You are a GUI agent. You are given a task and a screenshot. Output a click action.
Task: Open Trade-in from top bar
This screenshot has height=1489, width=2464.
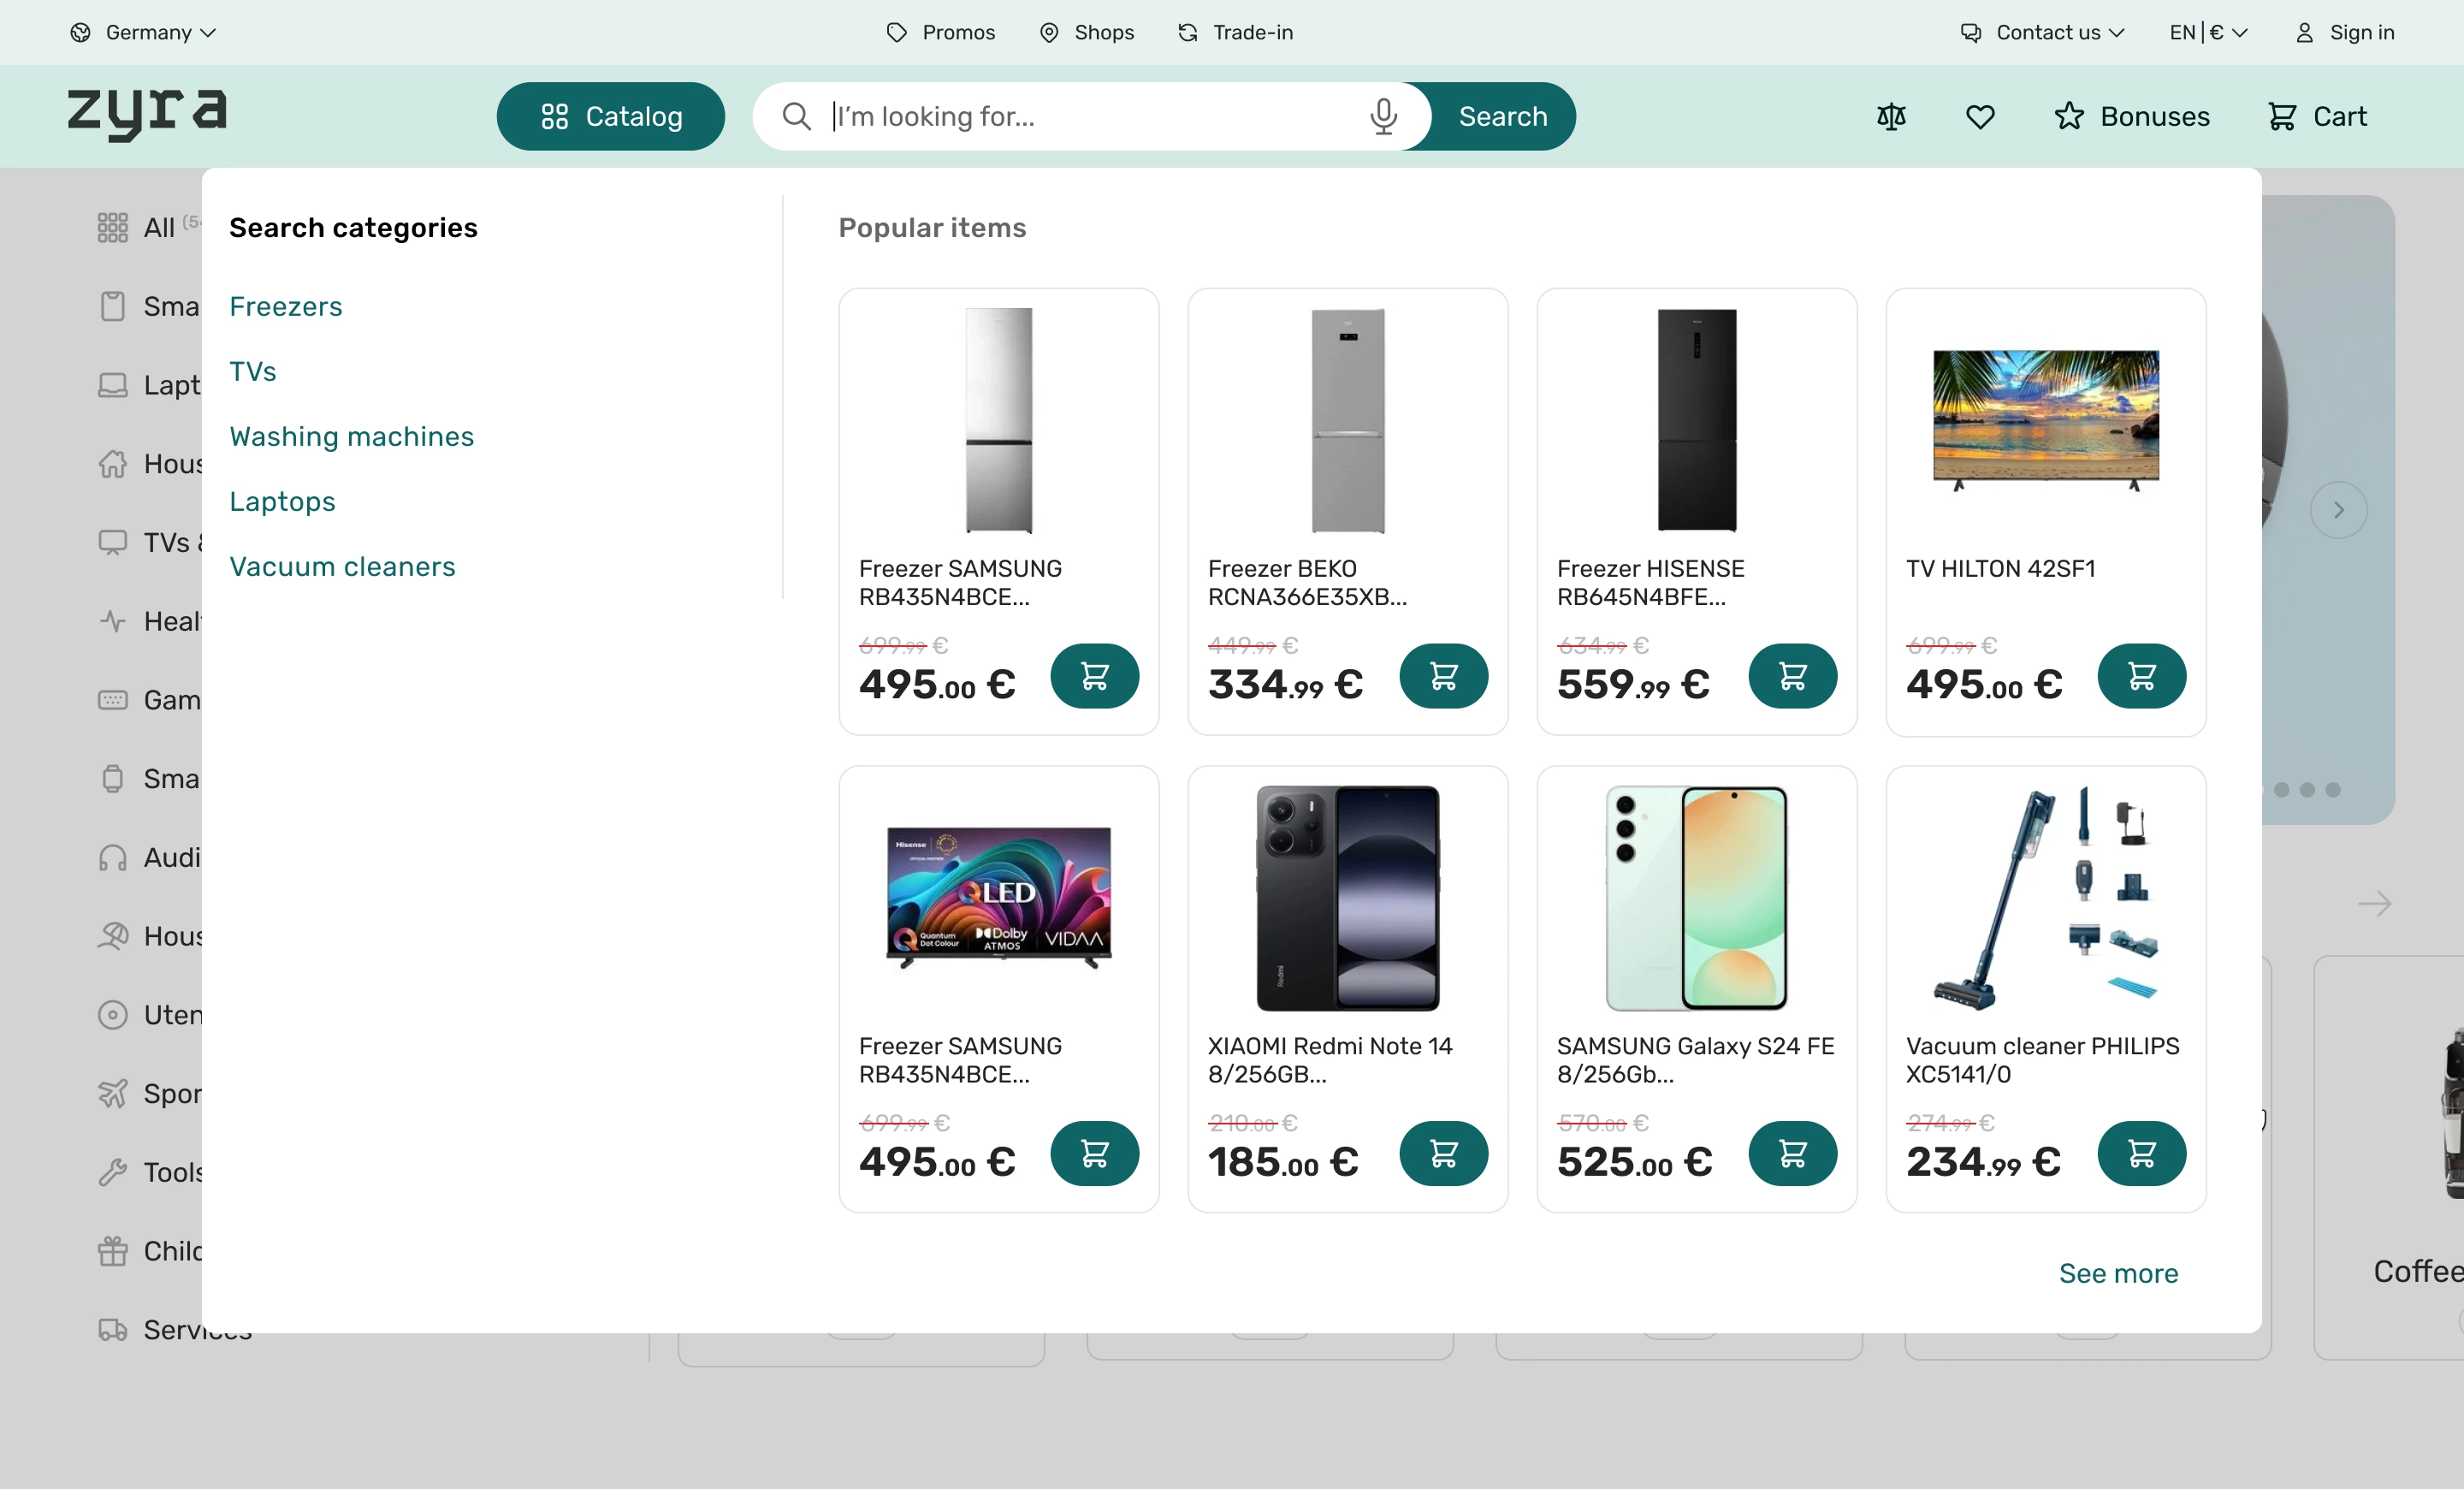(1236, 32)
